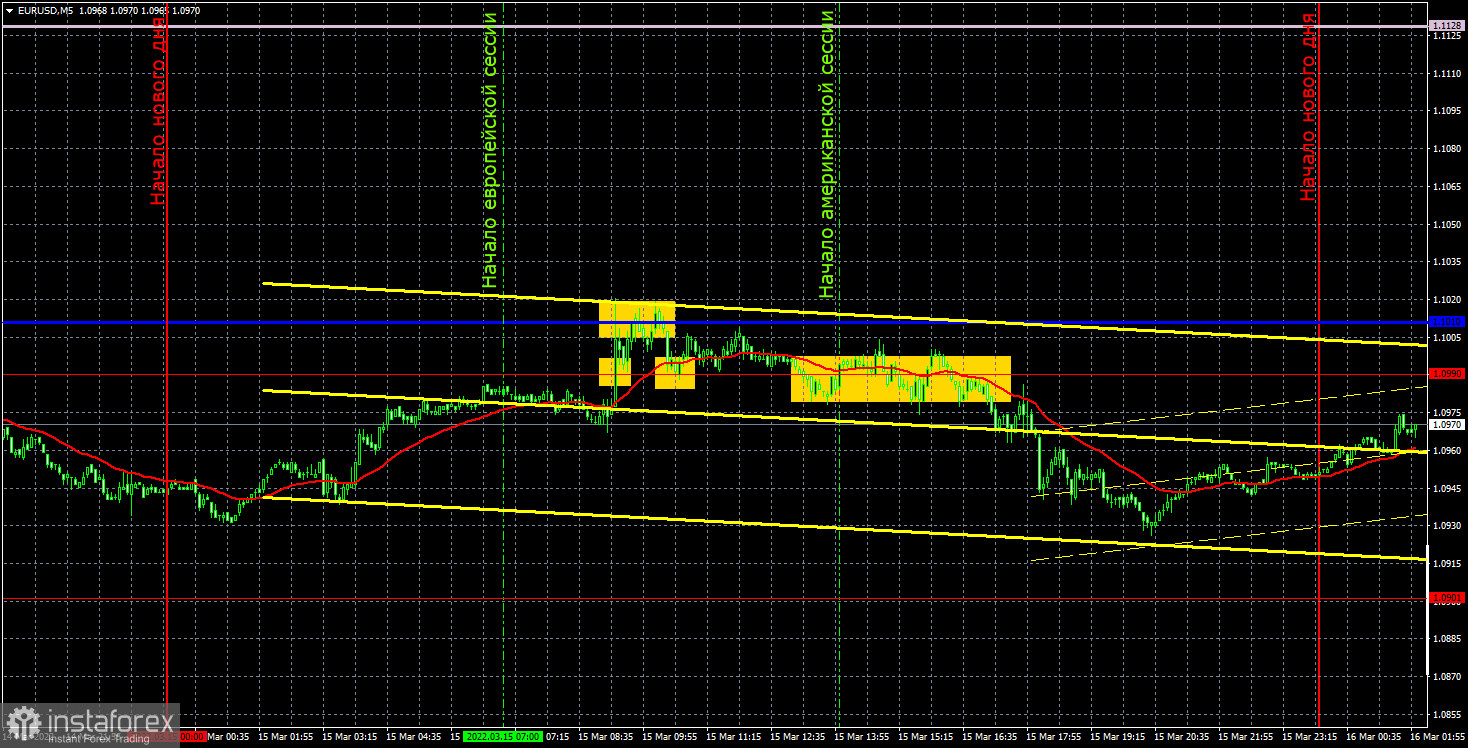
Task: Click the 1.1125 price axis label
Action: click(x=1447, y=36)
